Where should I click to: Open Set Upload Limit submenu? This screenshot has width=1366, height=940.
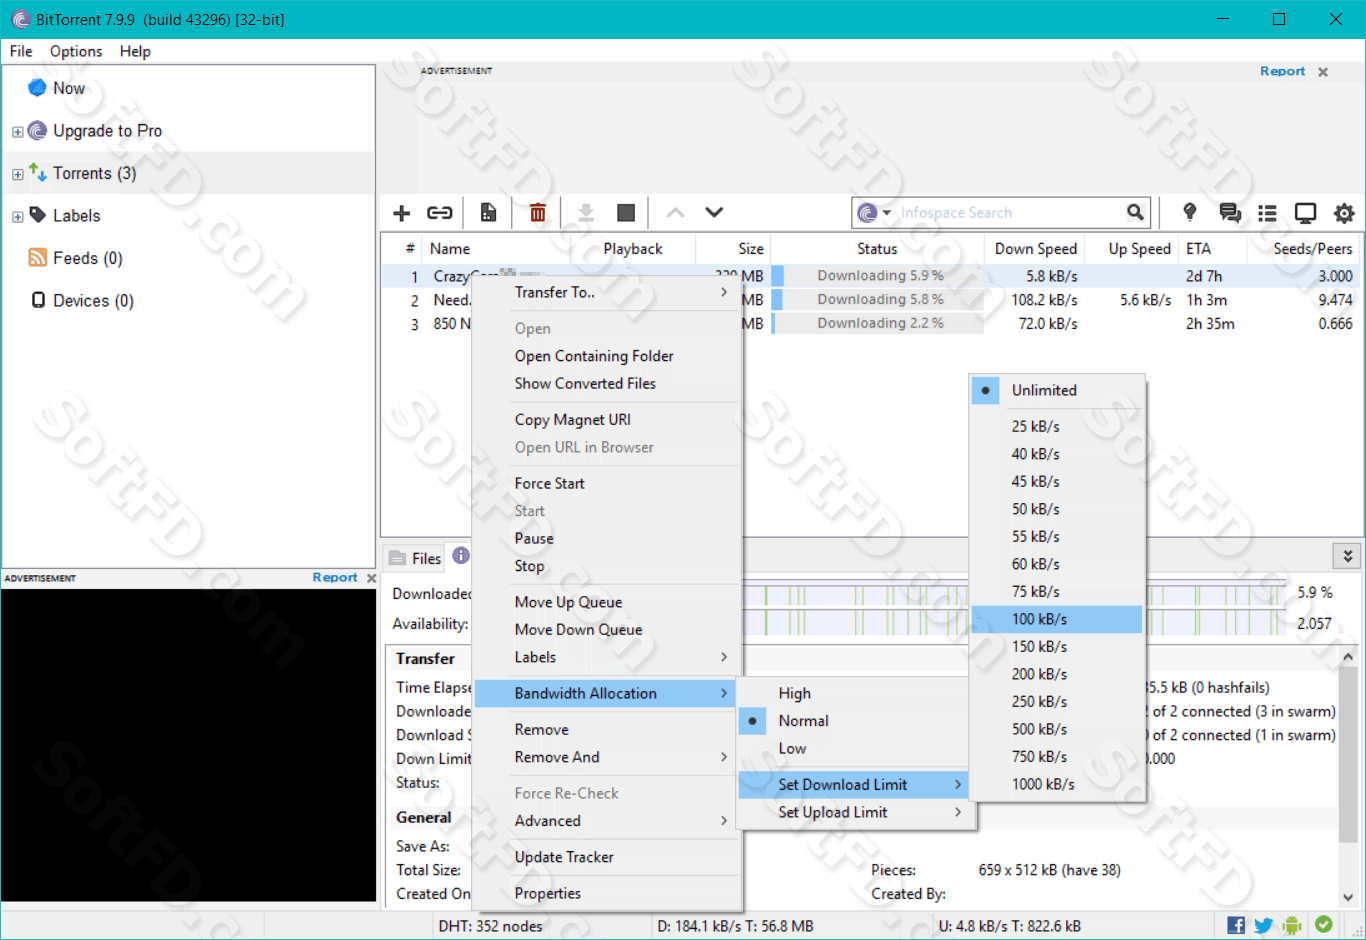(x=853, y=812)
